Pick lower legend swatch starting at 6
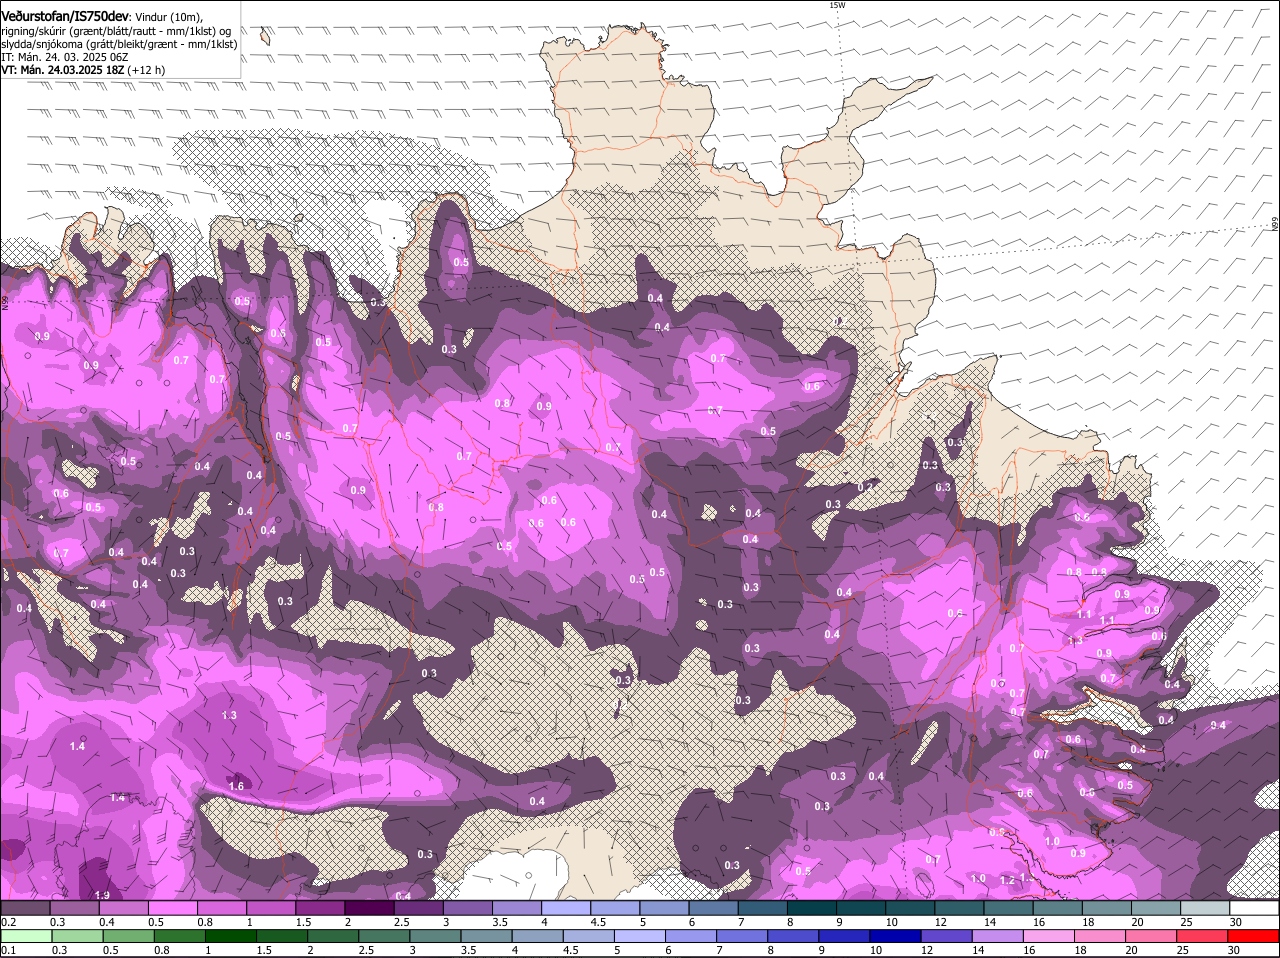1280x958 pixels. point(692,936)
